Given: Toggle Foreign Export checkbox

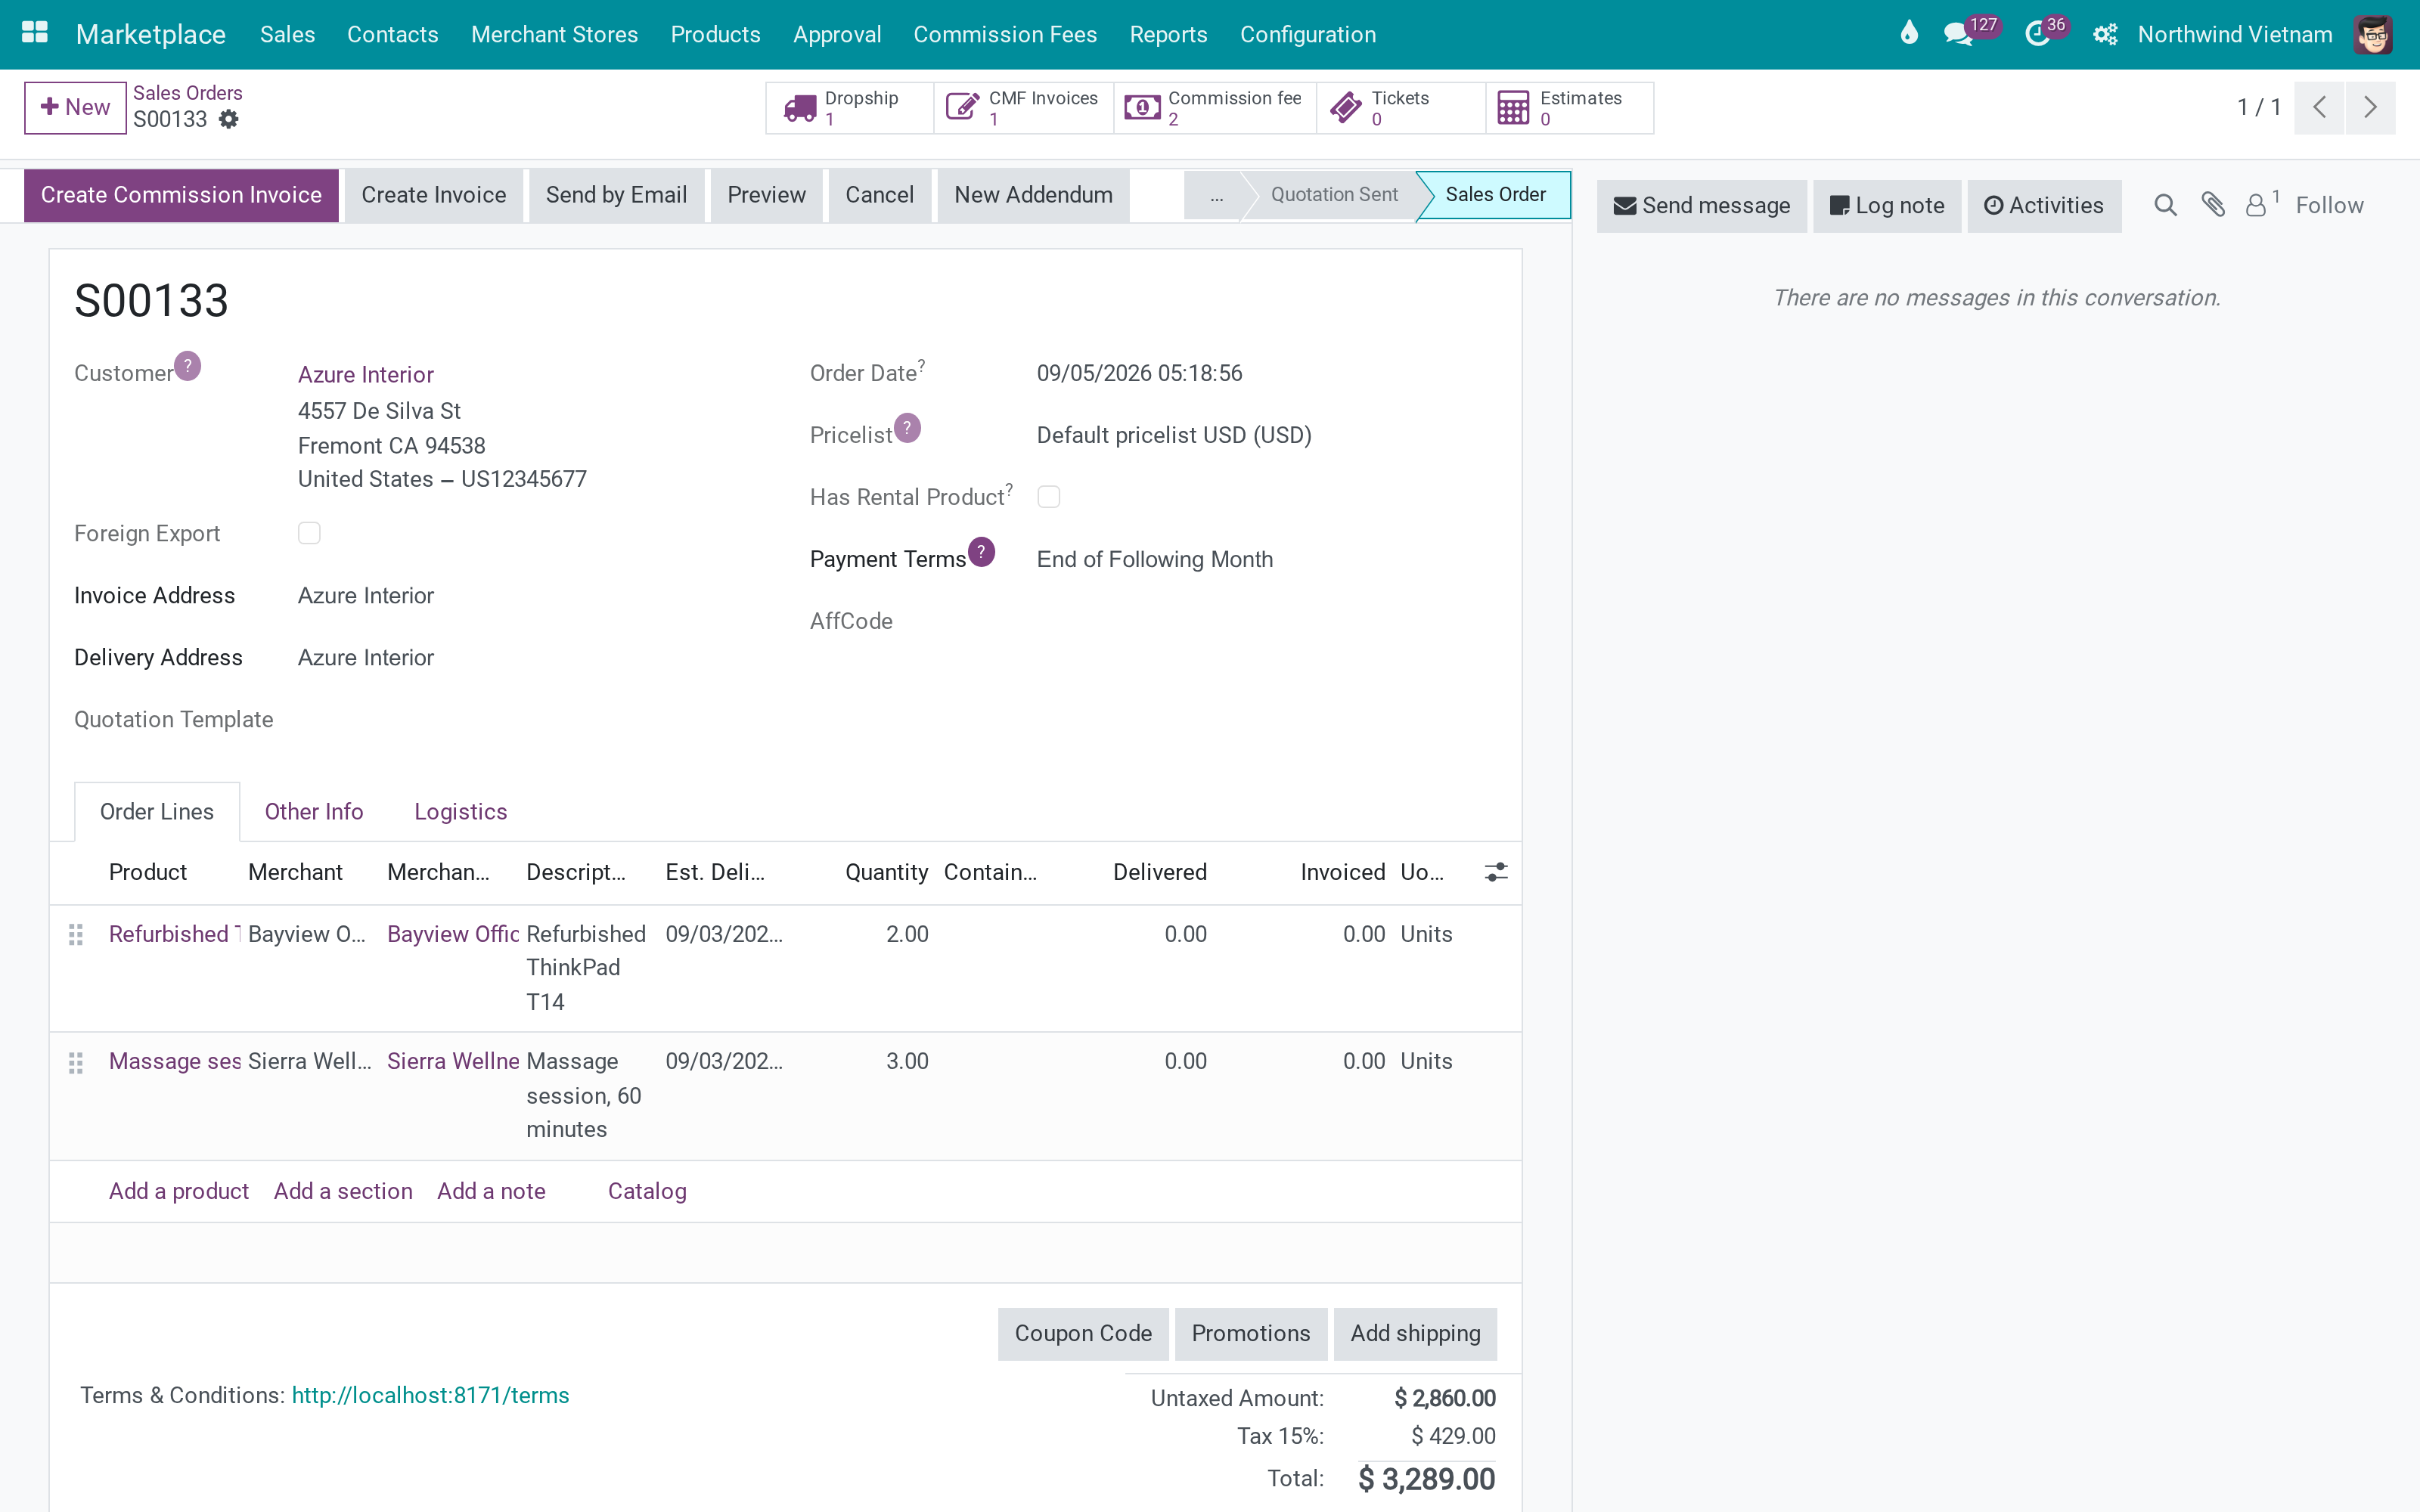Looking at the screenshot, I should pos(309,533).
